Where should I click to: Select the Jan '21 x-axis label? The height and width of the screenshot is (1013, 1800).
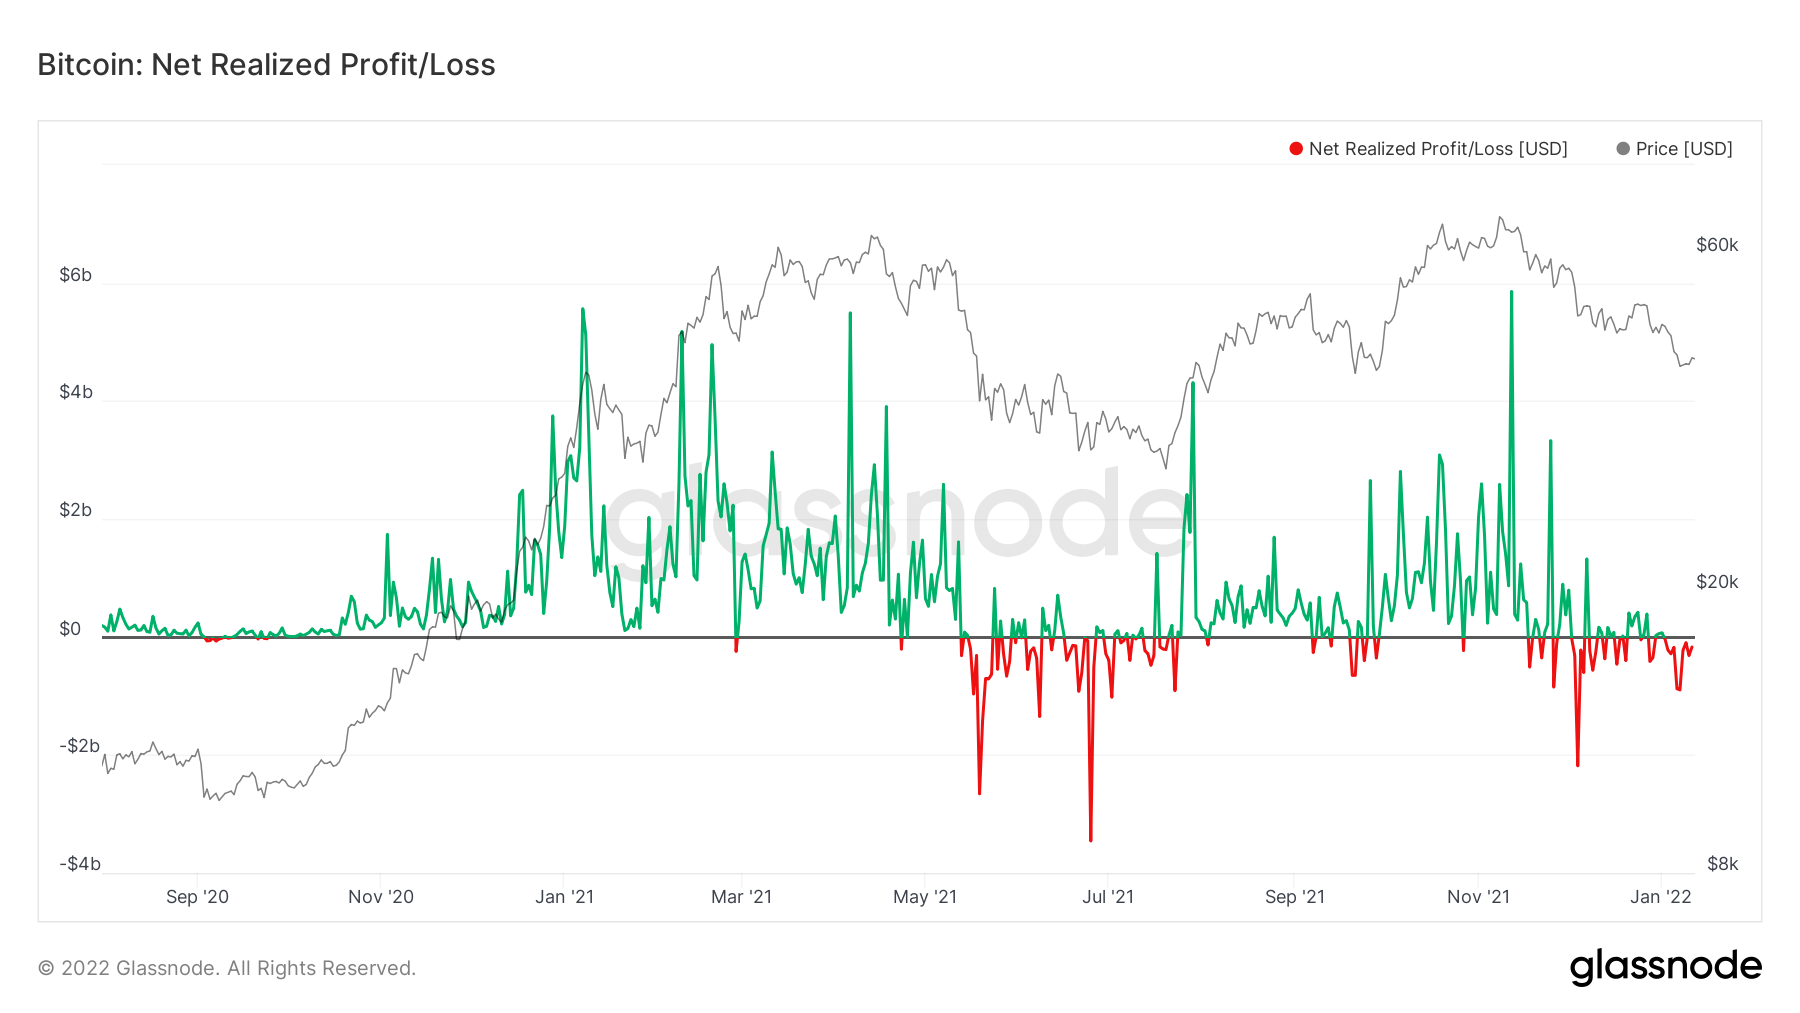(x=564, y=897)
